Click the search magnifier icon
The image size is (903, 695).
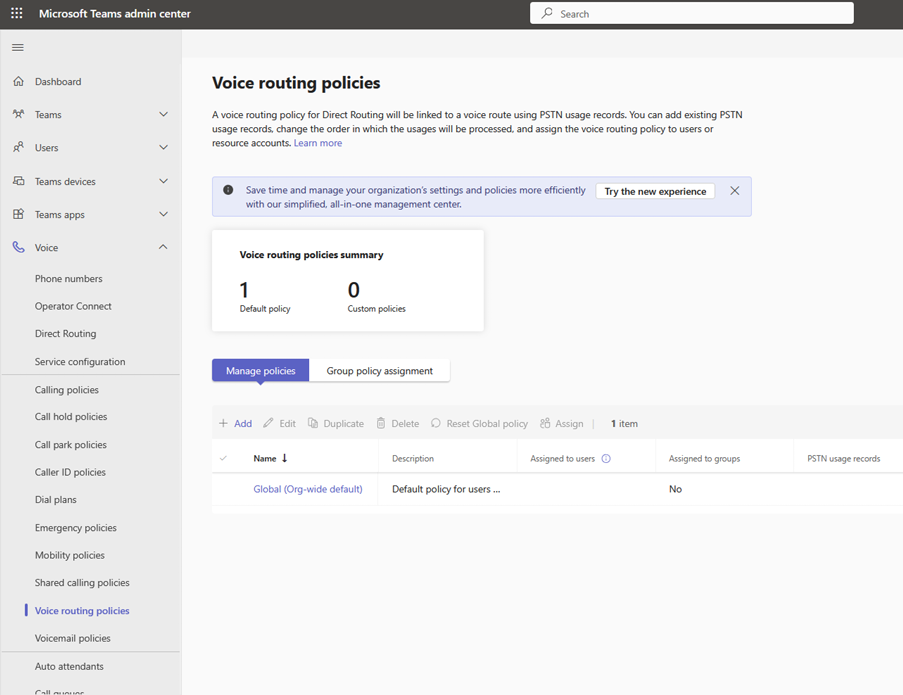547,13
